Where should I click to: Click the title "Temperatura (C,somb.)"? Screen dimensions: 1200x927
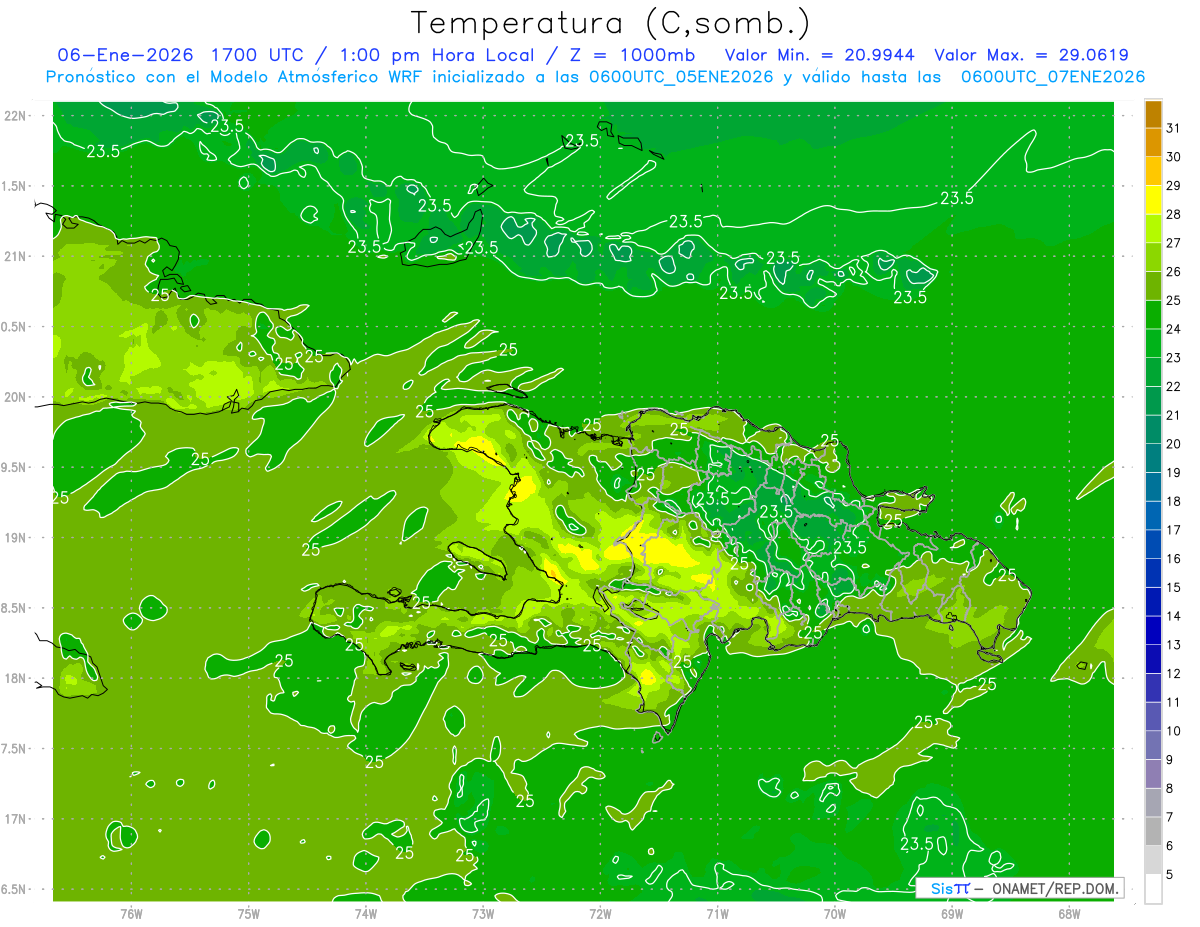pos(610,23)
